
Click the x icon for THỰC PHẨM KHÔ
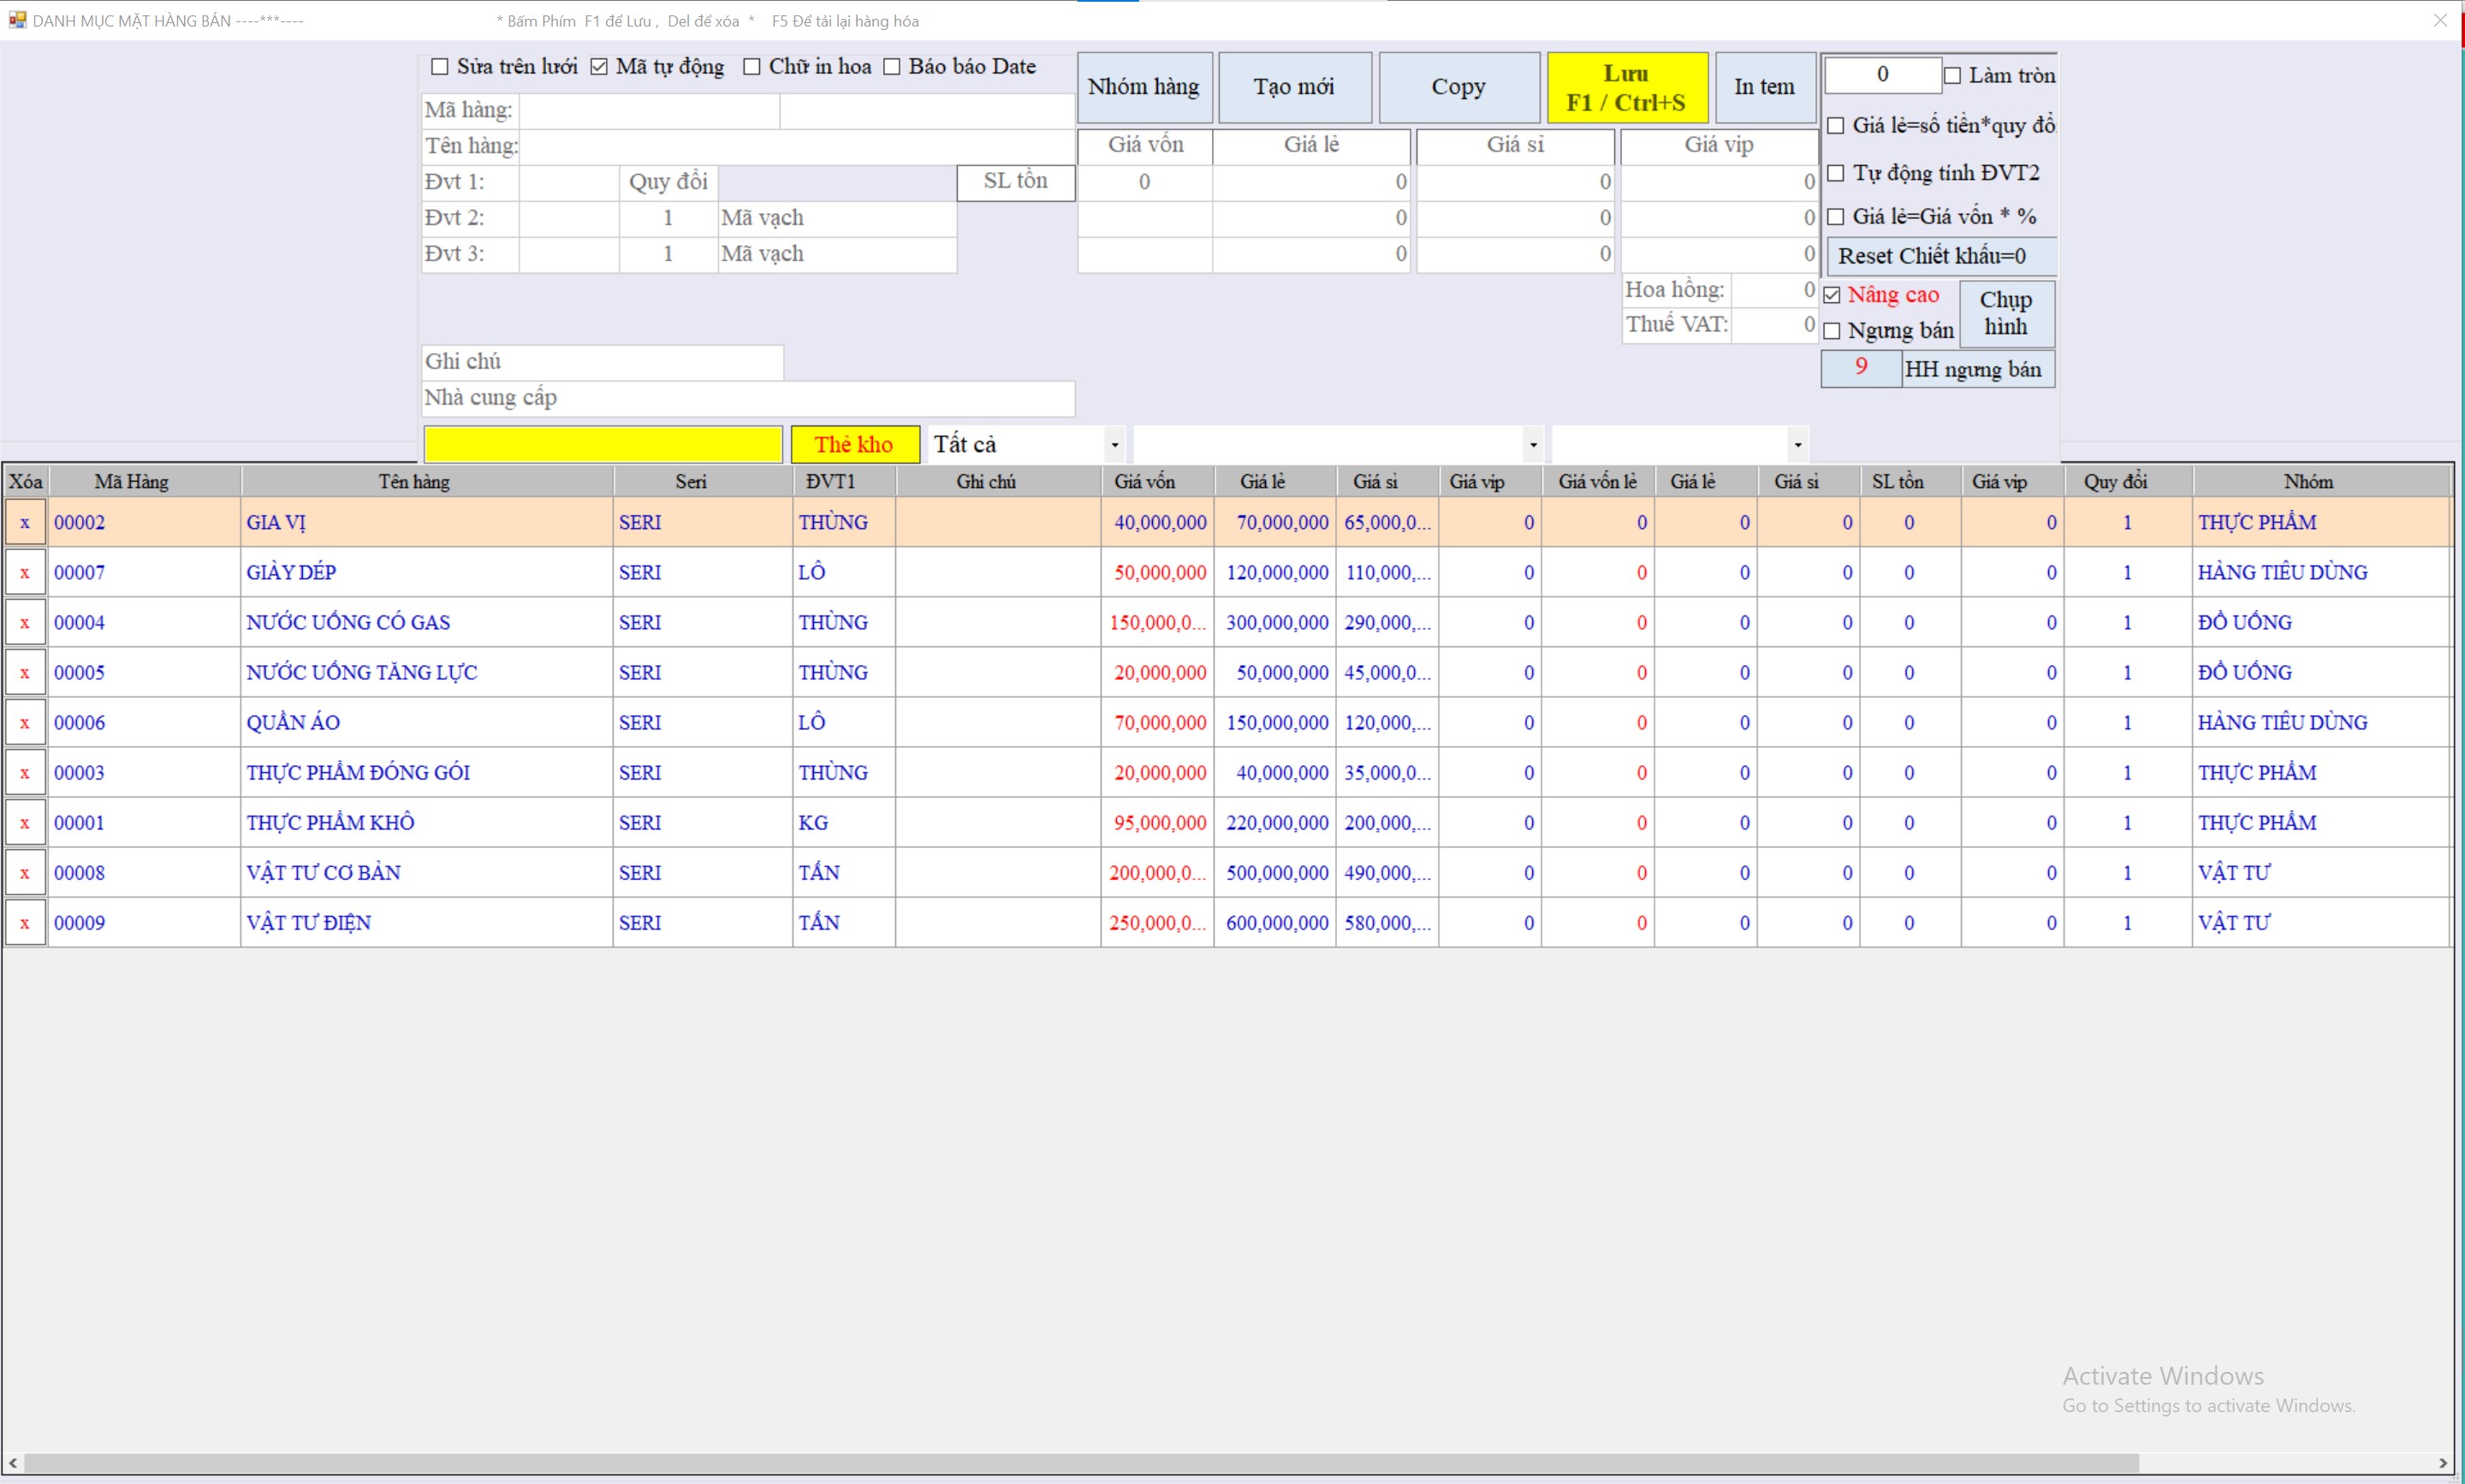point(25,823)
